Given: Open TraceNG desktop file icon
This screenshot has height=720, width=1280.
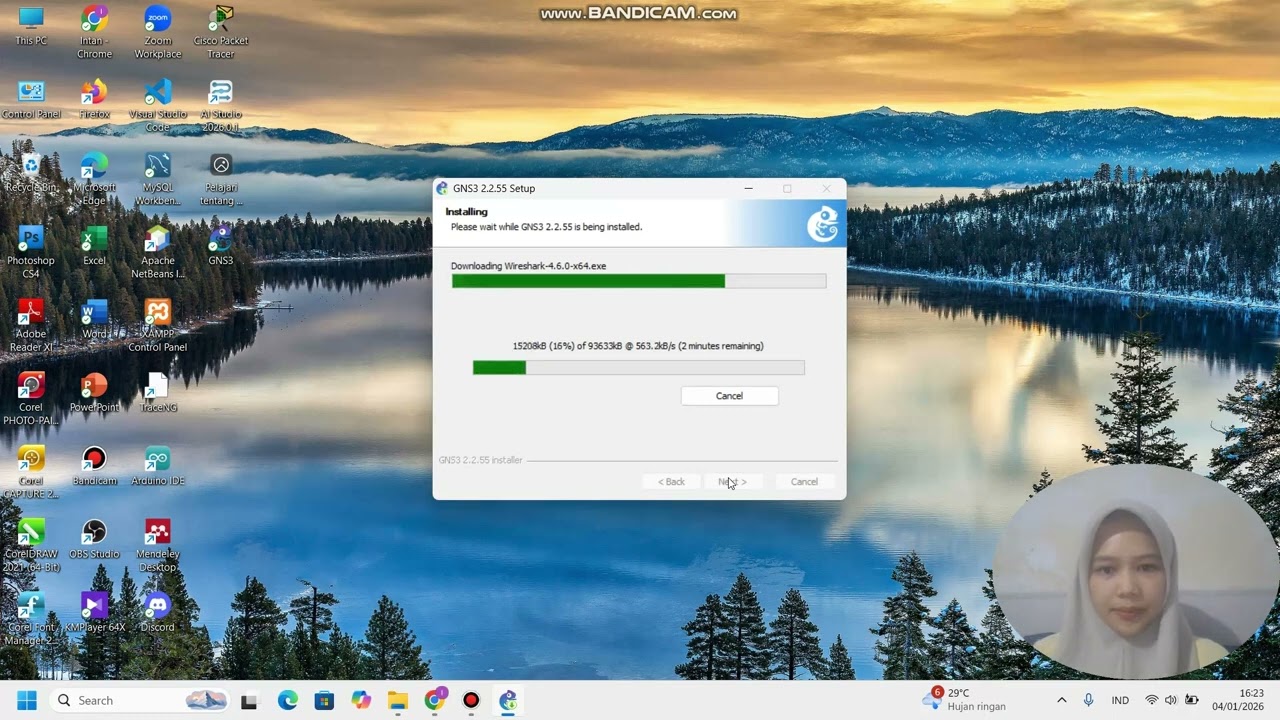Looking at the screenshot, I should click(158, 393).
